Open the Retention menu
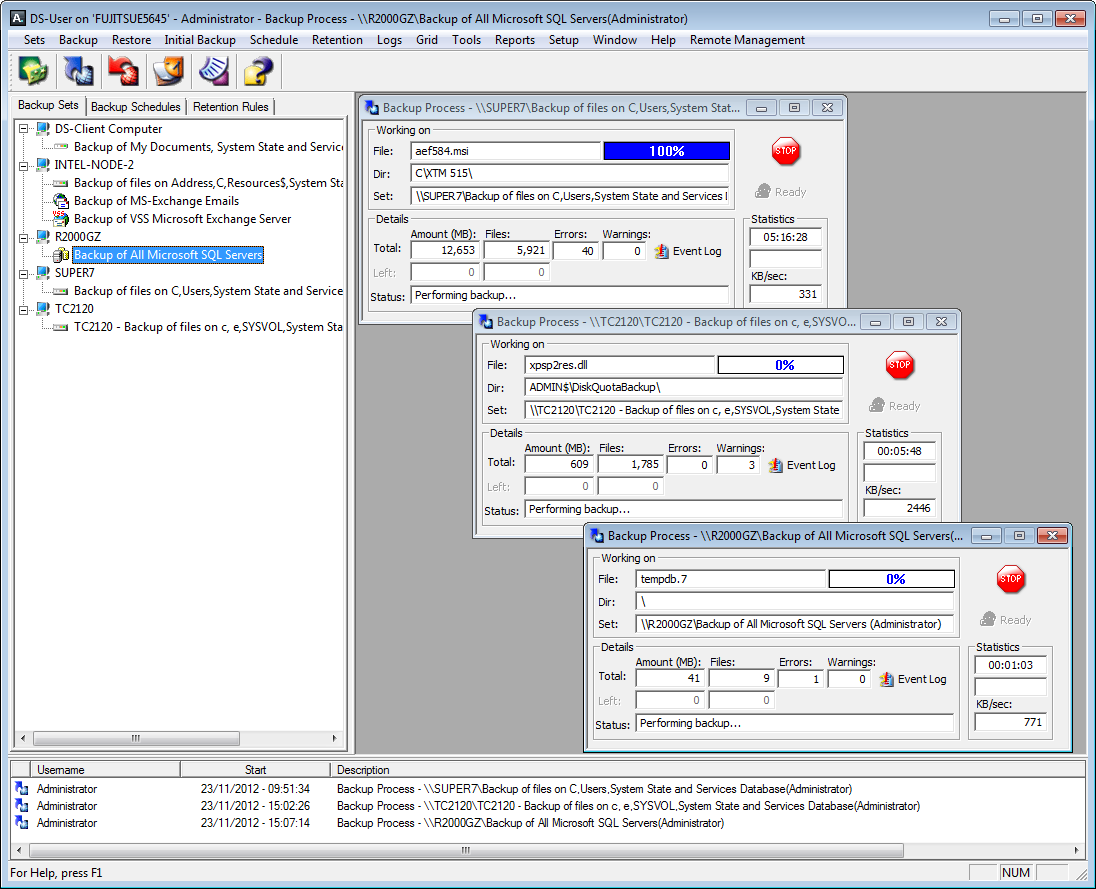The image size is (1096, 889). point(337,40)
